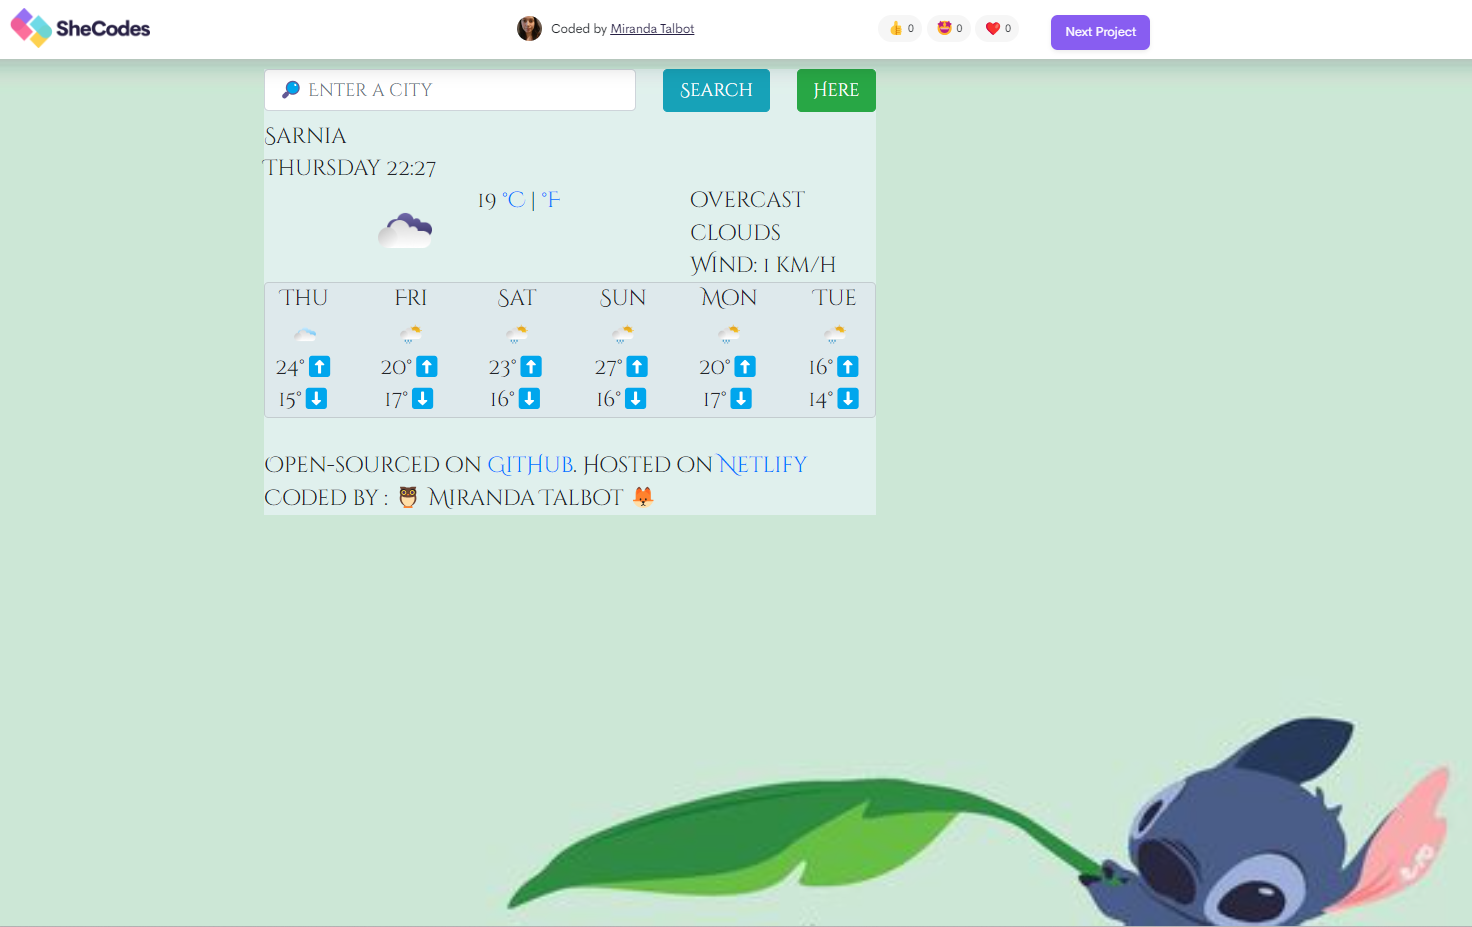The height and width of the screenshot is (927, 1472).
Task: Click FRI high temperature up arrow
Action: coord(427,367)
